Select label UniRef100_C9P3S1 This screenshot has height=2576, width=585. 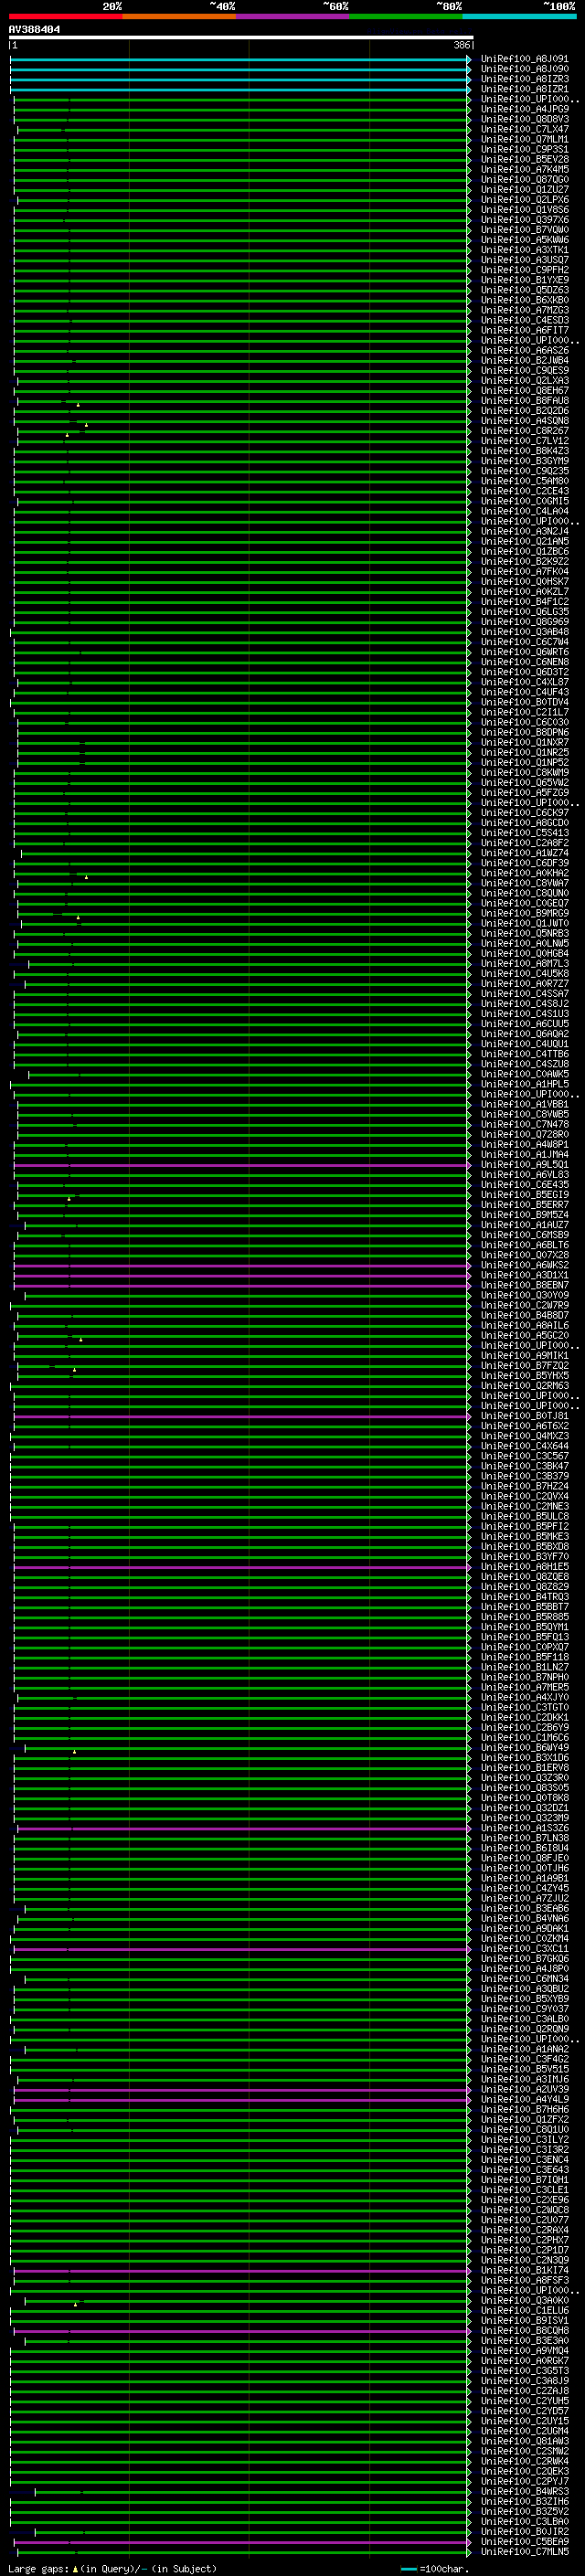524,150
